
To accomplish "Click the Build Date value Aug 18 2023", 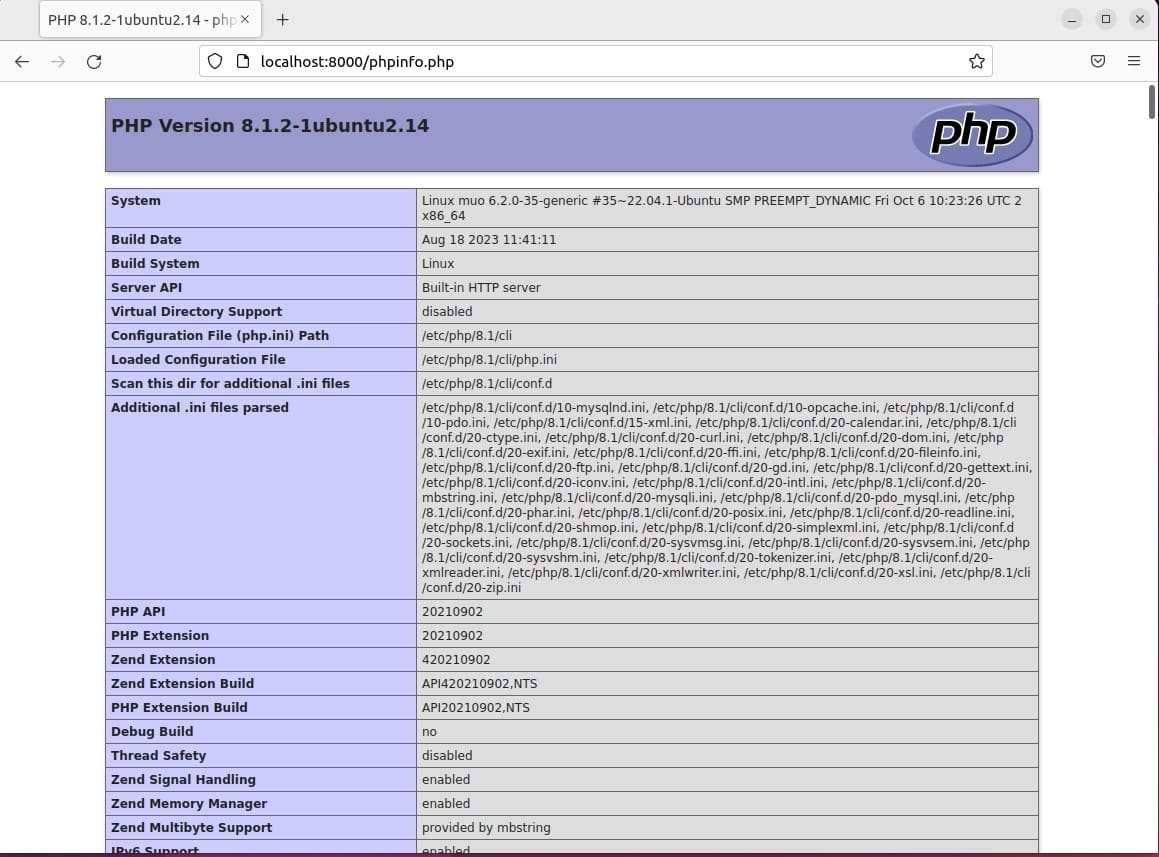I will pos(489,240).
